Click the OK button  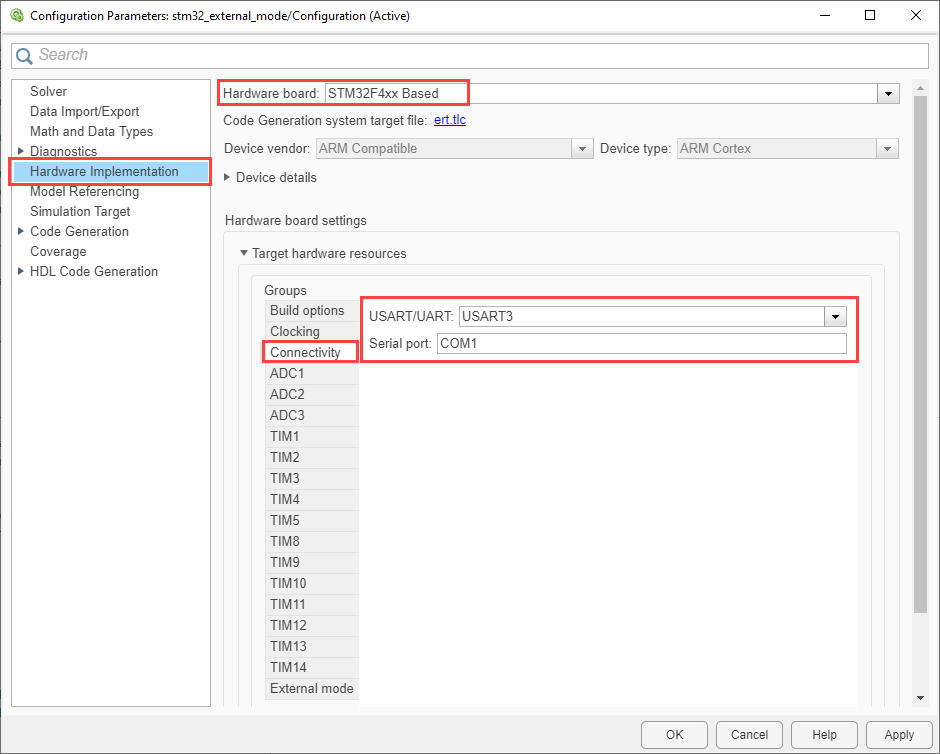674,734
